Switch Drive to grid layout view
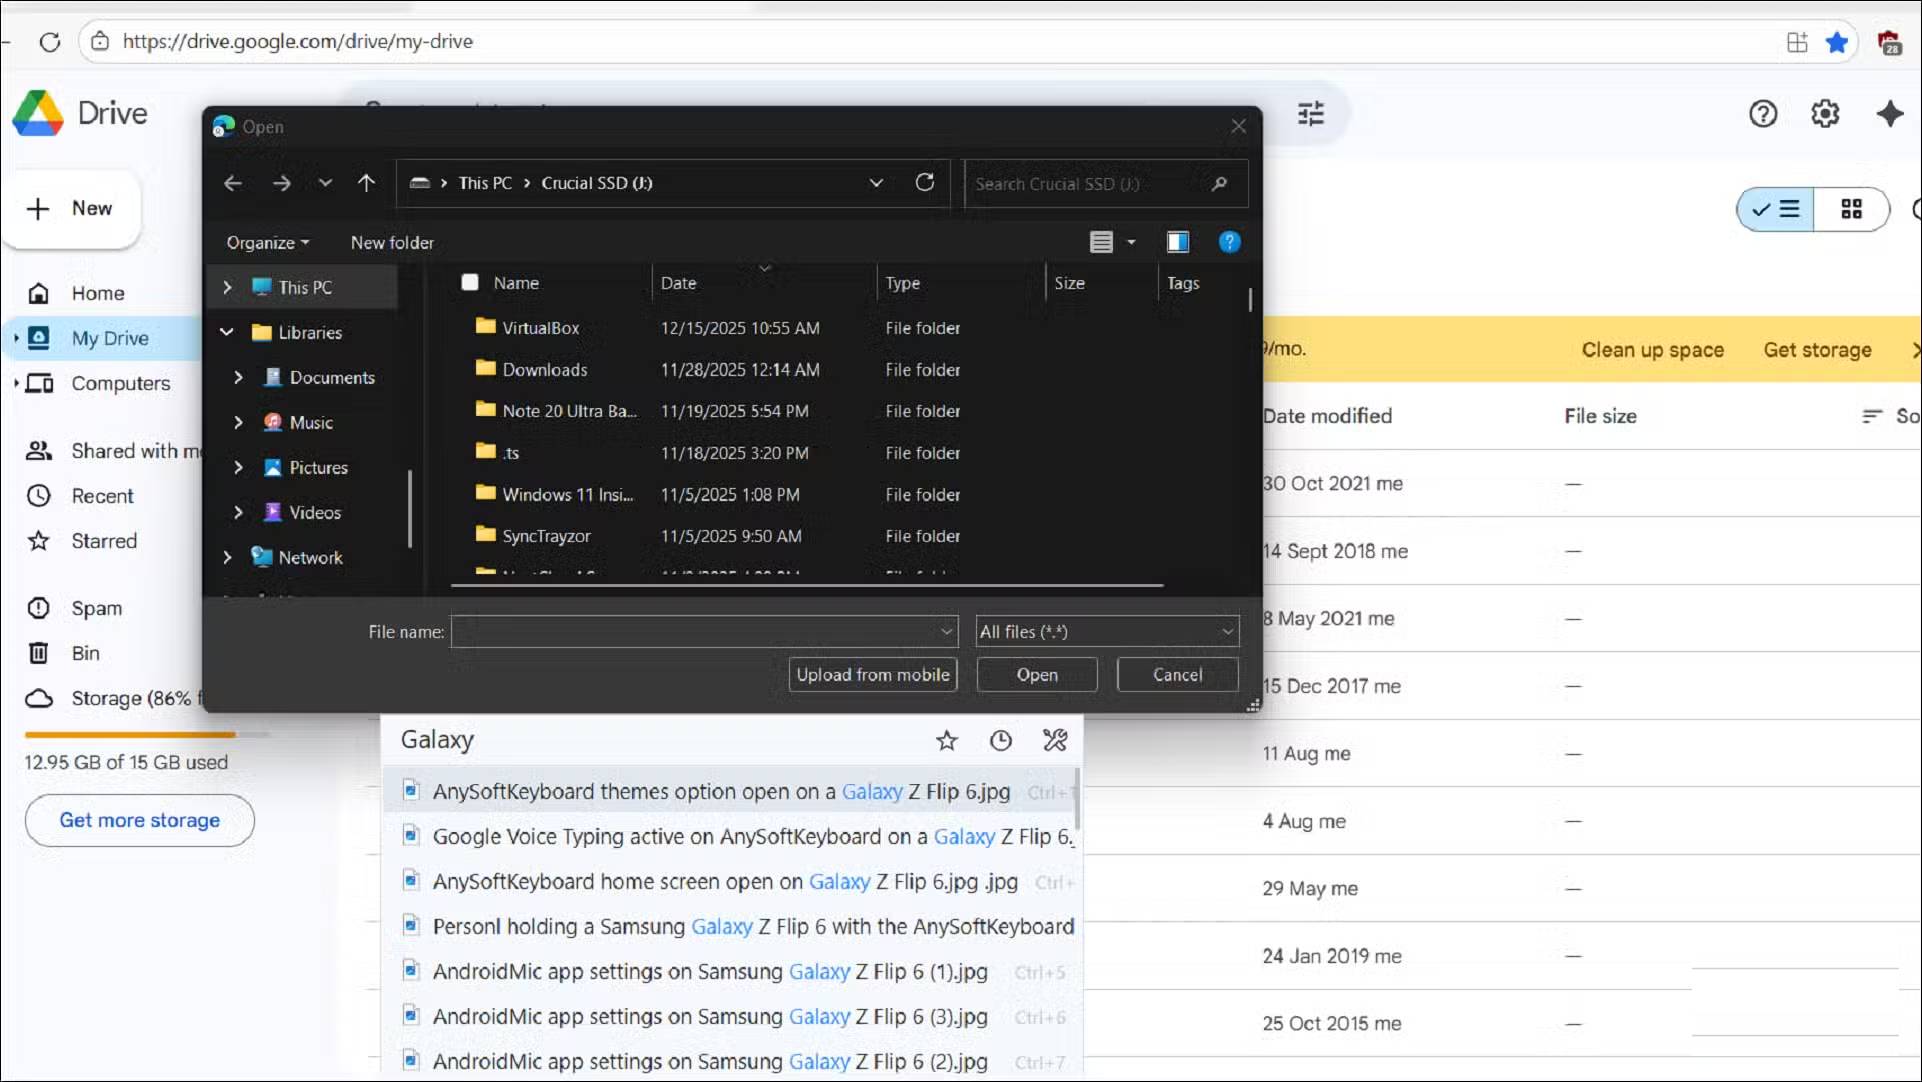This screenshot has height=1082, width=1922. pos(1851,209)
